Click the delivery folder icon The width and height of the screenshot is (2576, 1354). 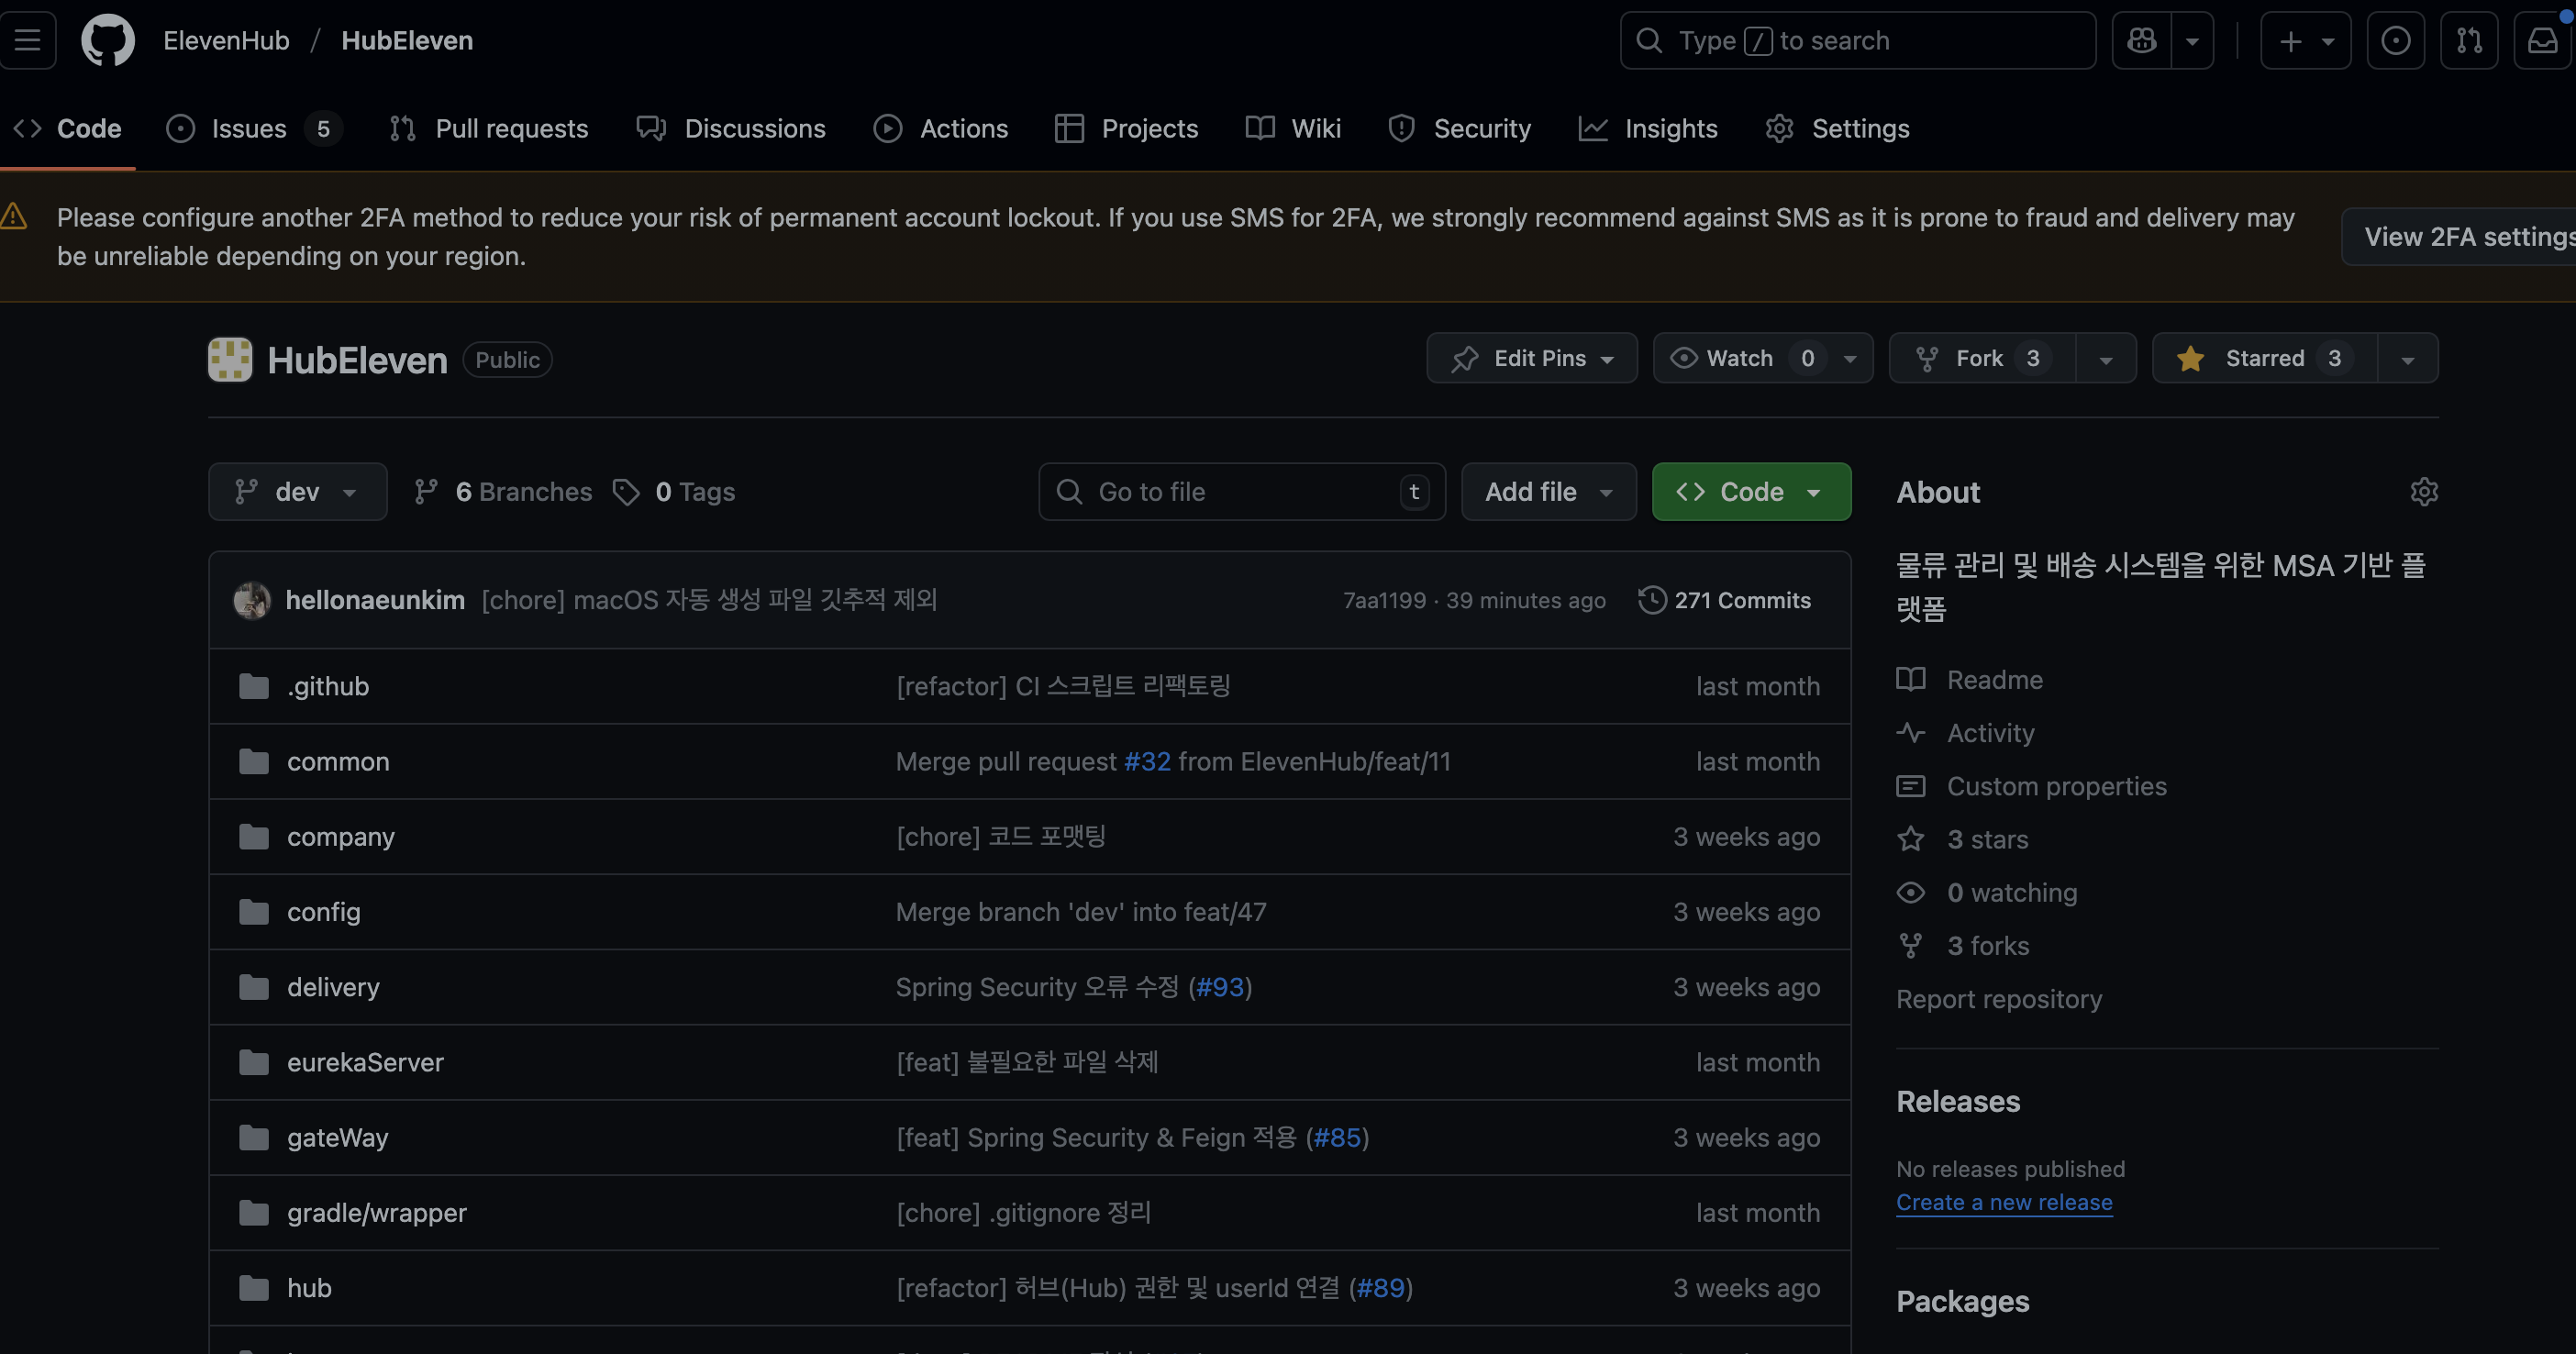pos(254,987)
